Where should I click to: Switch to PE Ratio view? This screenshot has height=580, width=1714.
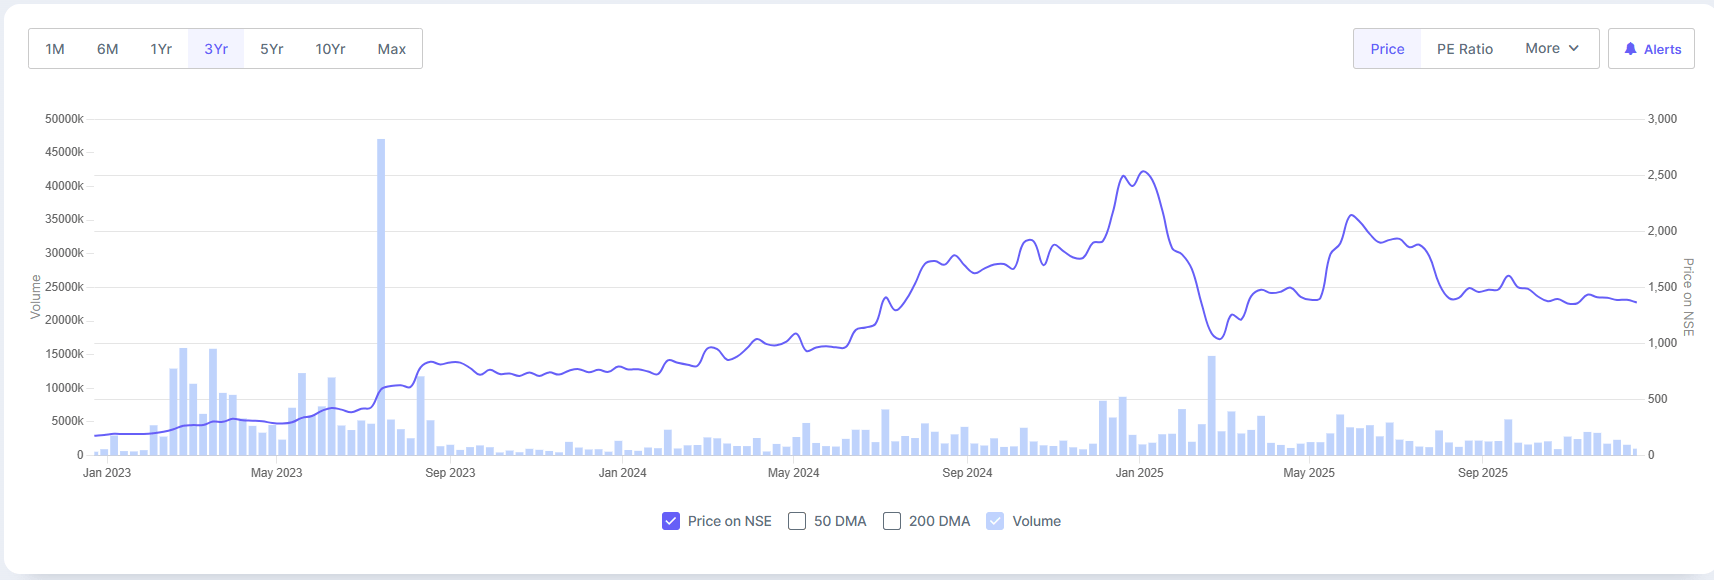tap(1465, 49)
